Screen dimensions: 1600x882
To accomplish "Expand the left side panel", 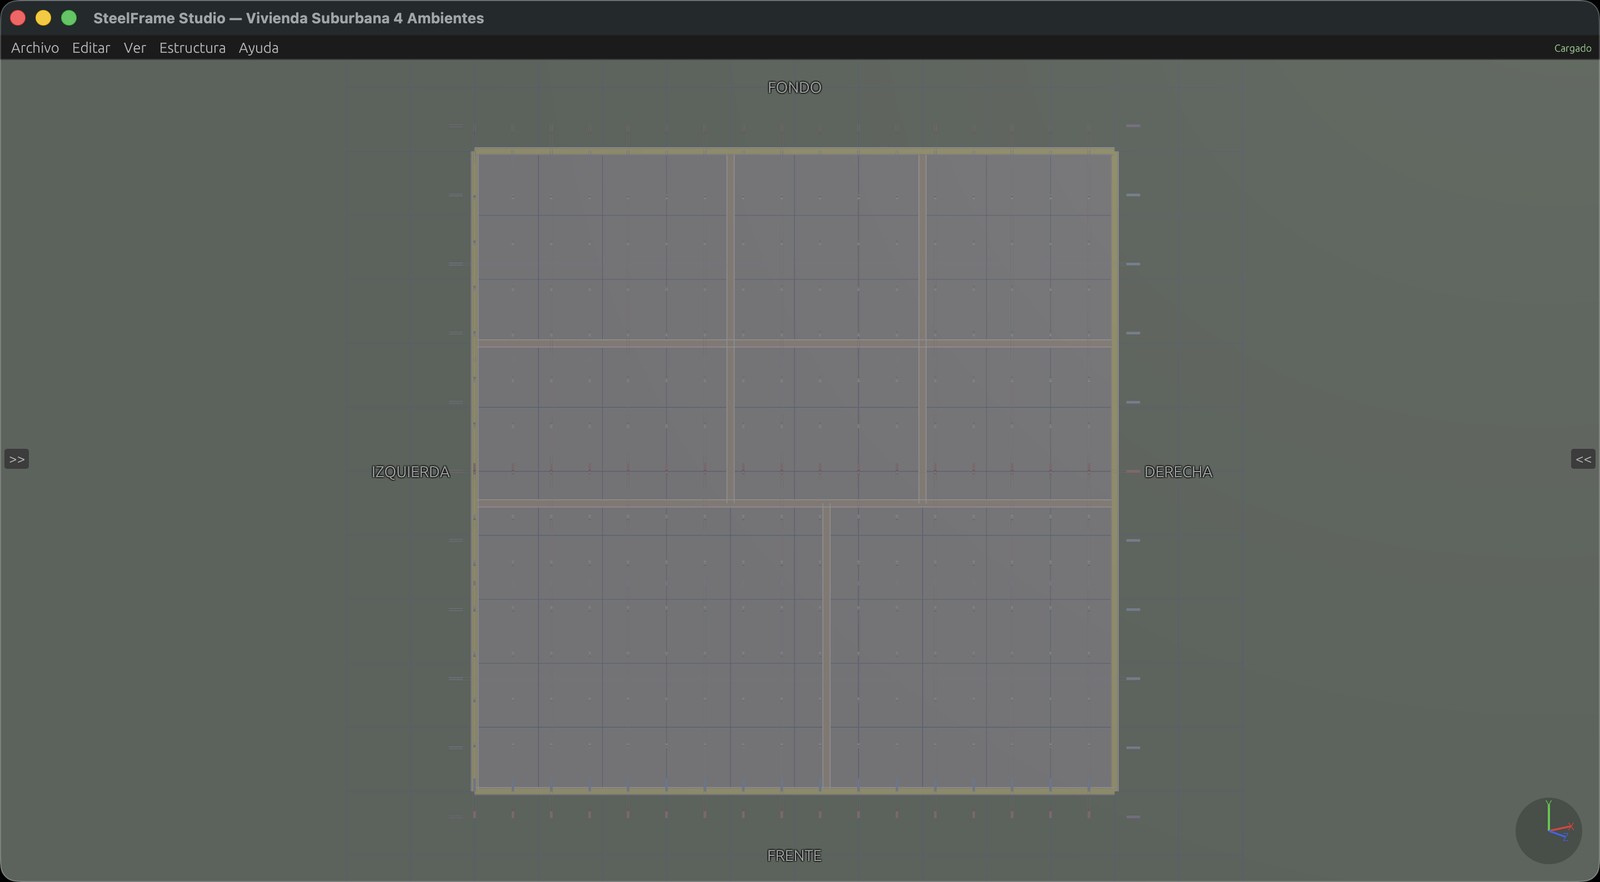I will [x=17, y=459].
